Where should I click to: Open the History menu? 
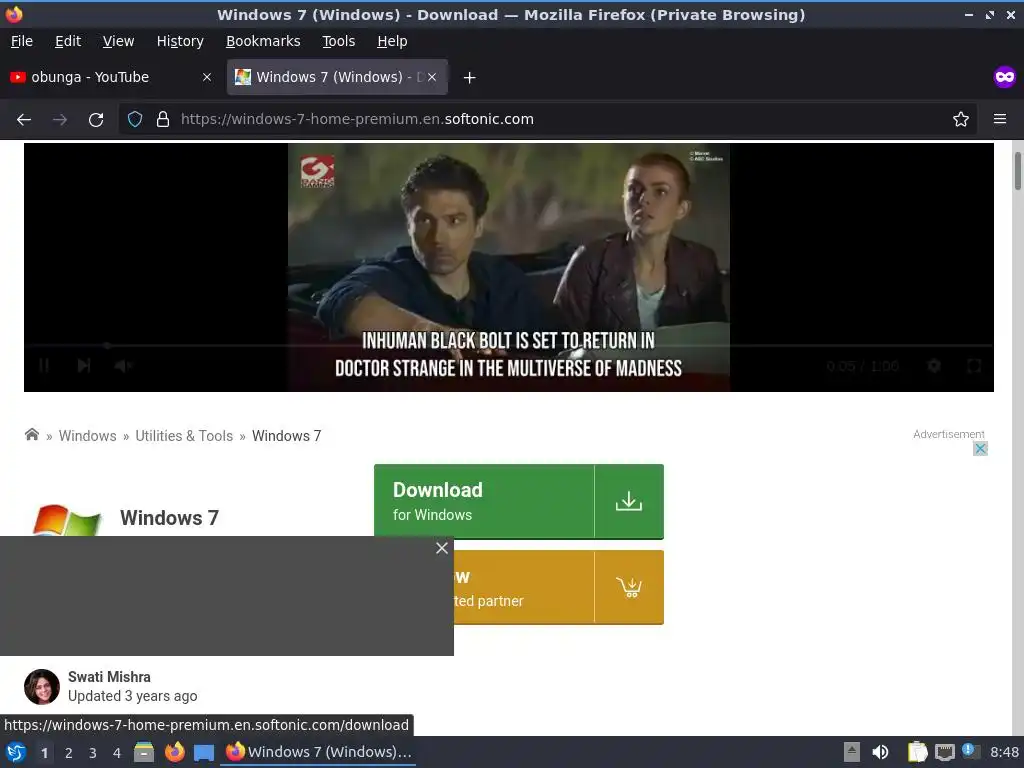point(180,41)
